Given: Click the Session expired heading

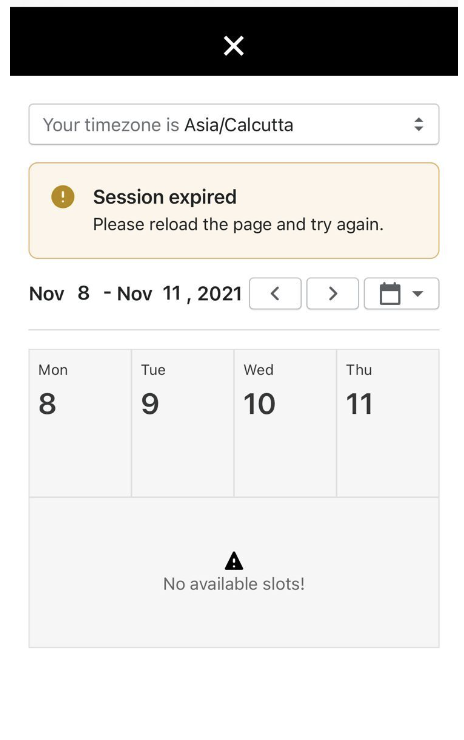Looking at the screenshot, I should (165, 197).
